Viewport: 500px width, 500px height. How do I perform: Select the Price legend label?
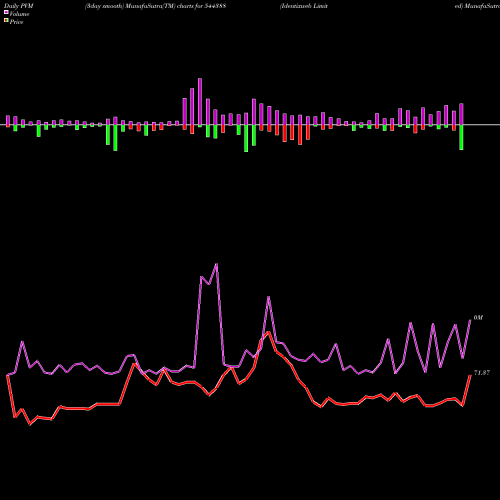click(x=16, y=22)
